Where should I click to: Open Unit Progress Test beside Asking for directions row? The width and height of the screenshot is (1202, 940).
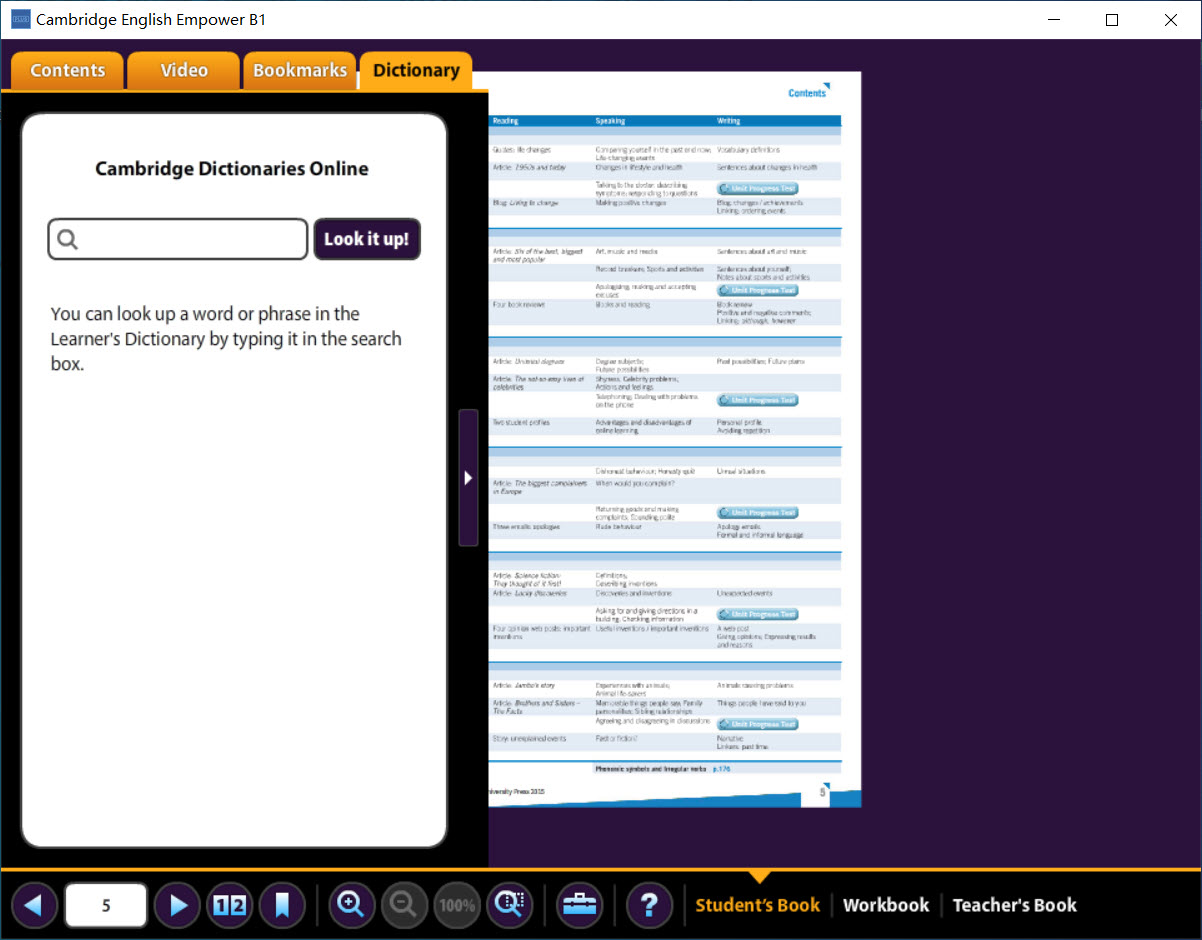click(x=758, y=615)
